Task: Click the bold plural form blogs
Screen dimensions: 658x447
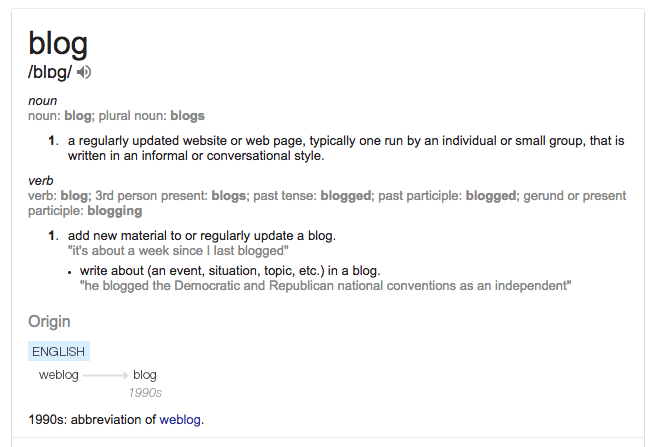Action: (187, 116)
